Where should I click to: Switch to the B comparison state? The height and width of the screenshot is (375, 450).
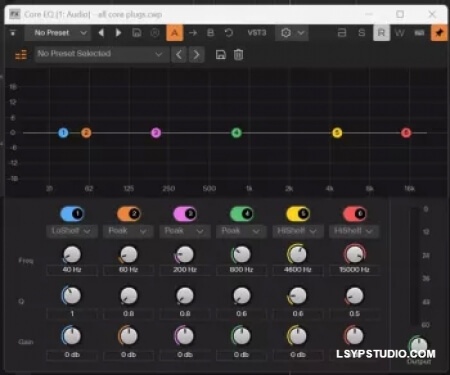pos(210,33)
